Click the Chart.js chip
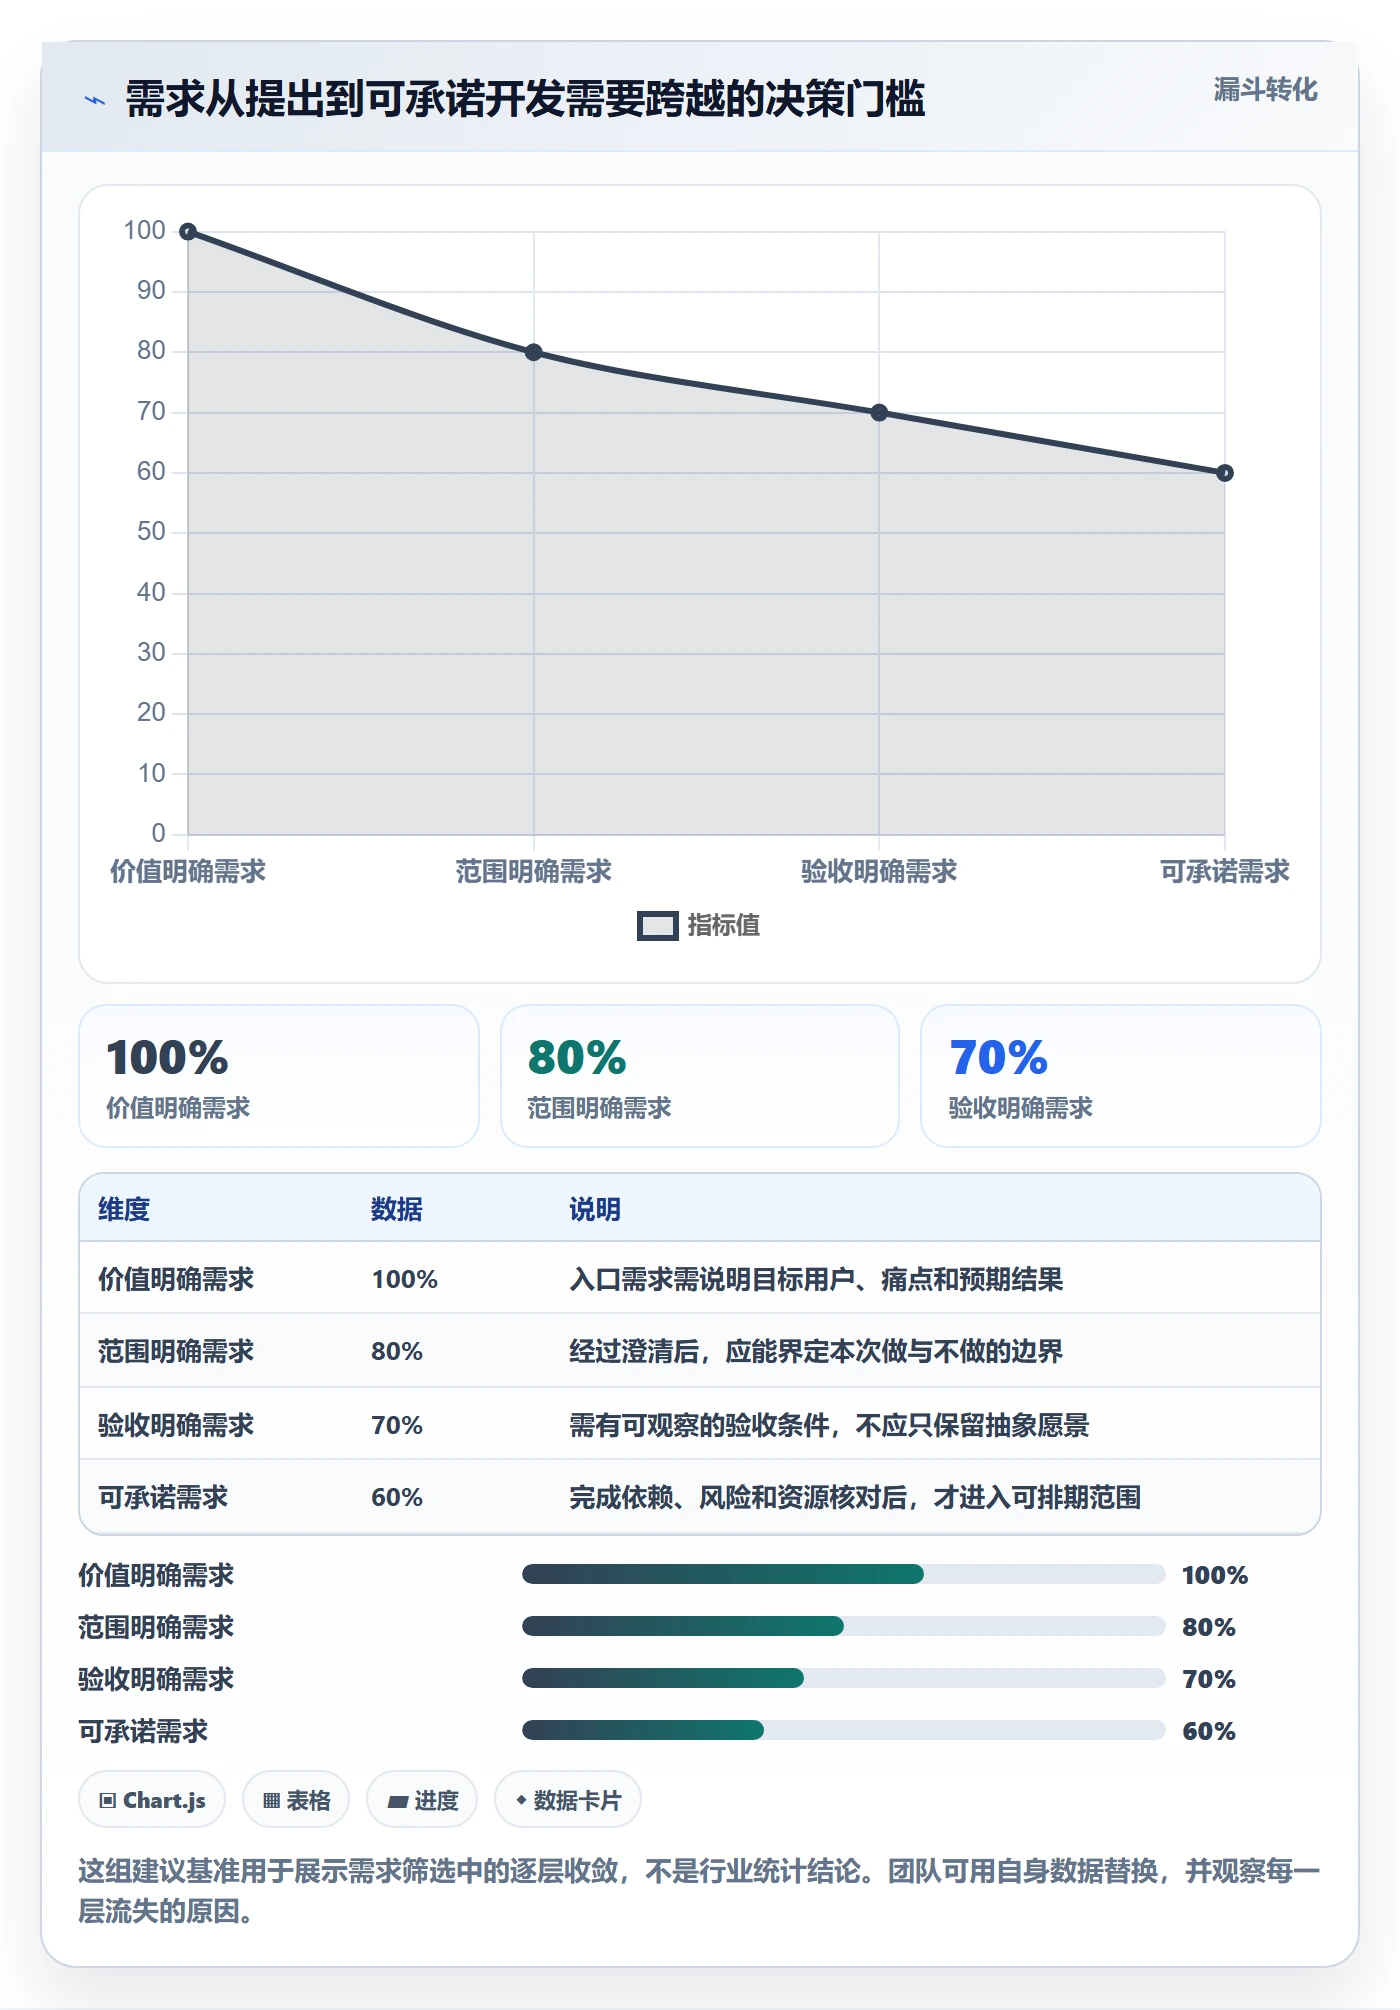The image size is (1400, 2010). [x=152, y=1800]
